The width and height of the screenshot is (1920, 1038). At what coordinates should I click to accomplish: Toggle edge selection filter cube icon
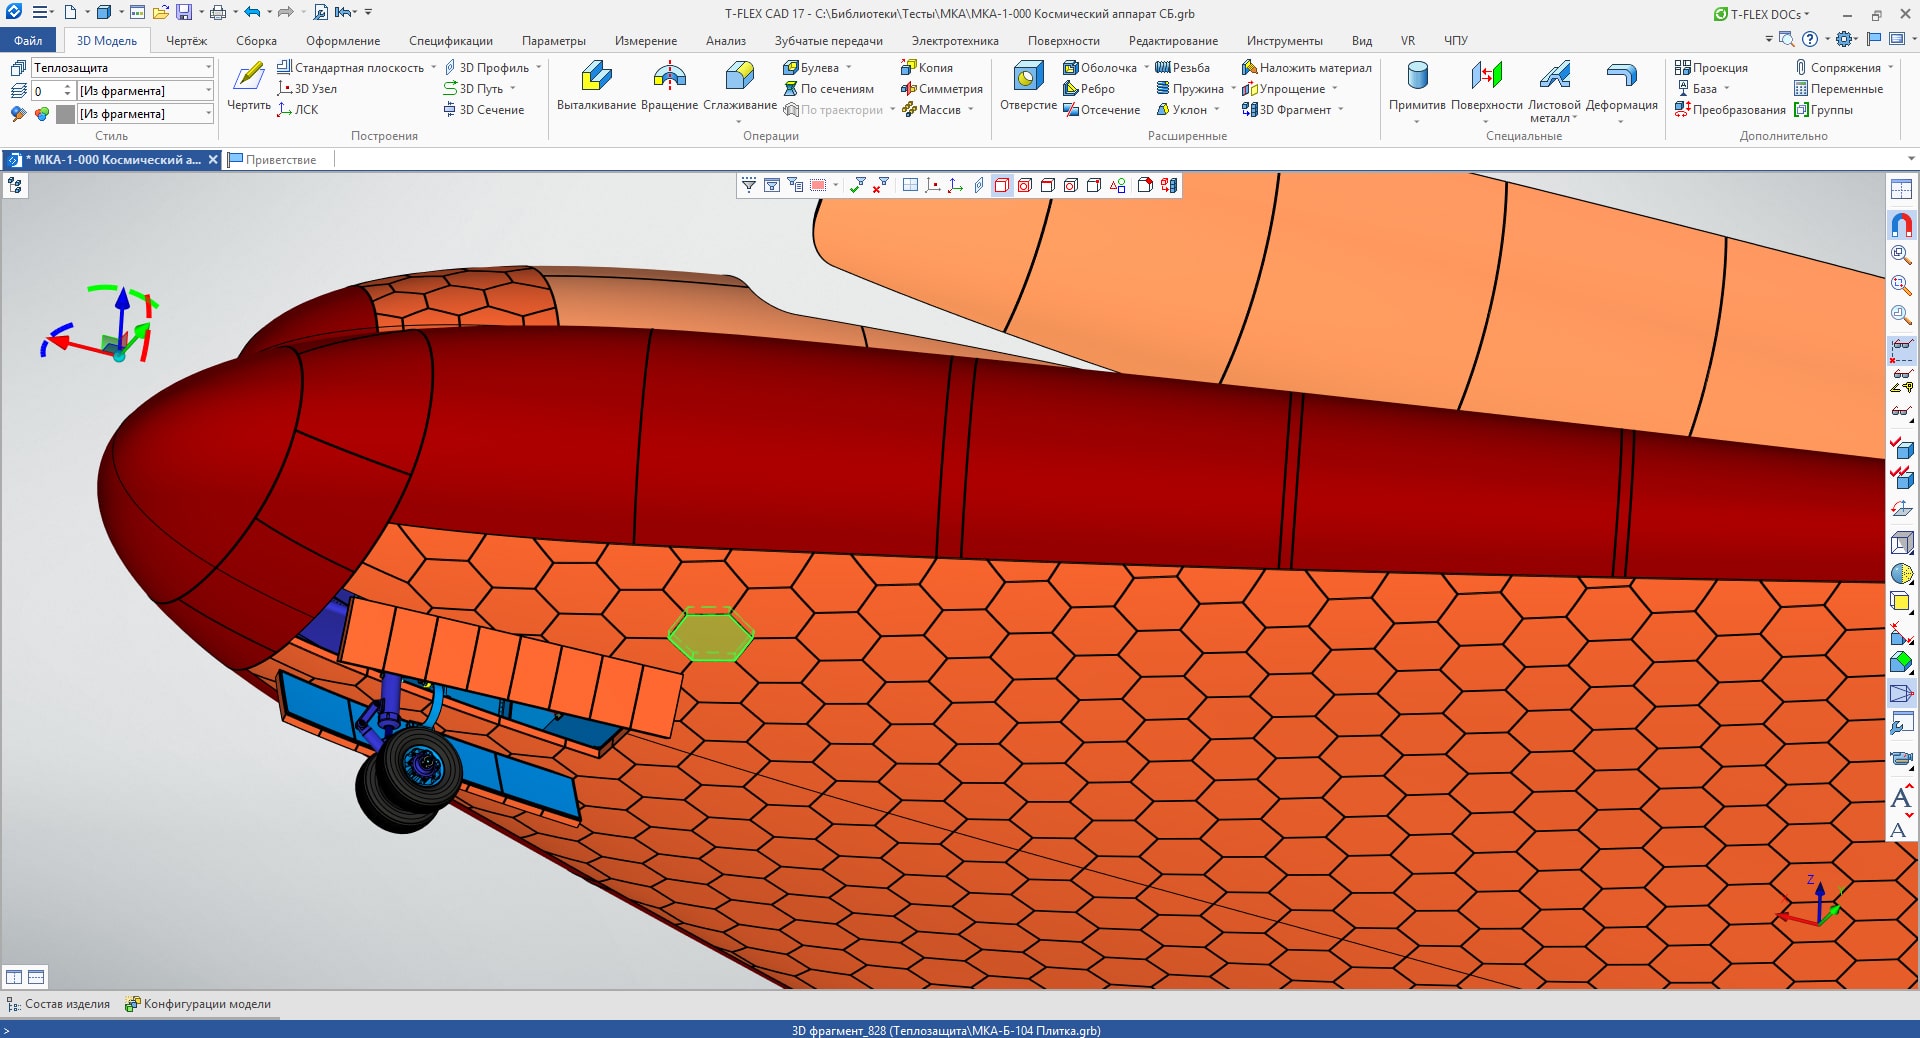coord(1048,185)
